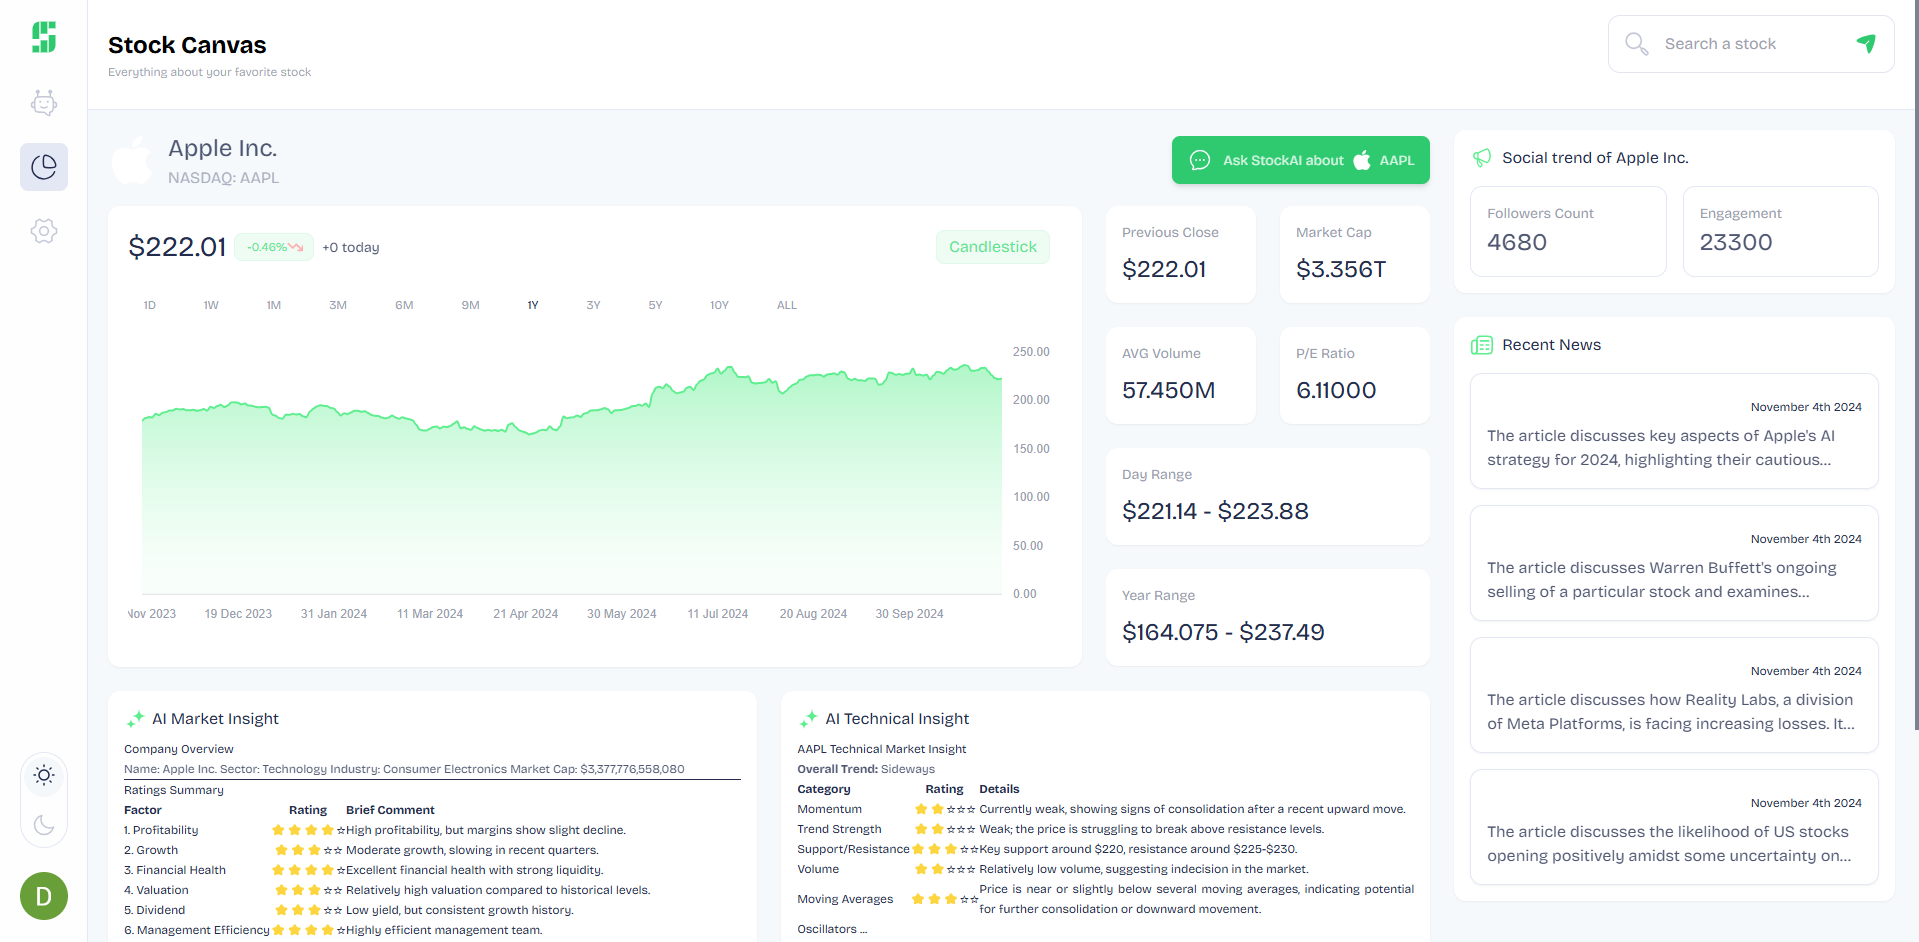The width and height of the screenshot is (1919, 942).
Task: Click the Moving Averages rating row
Action: [1106, 899]
